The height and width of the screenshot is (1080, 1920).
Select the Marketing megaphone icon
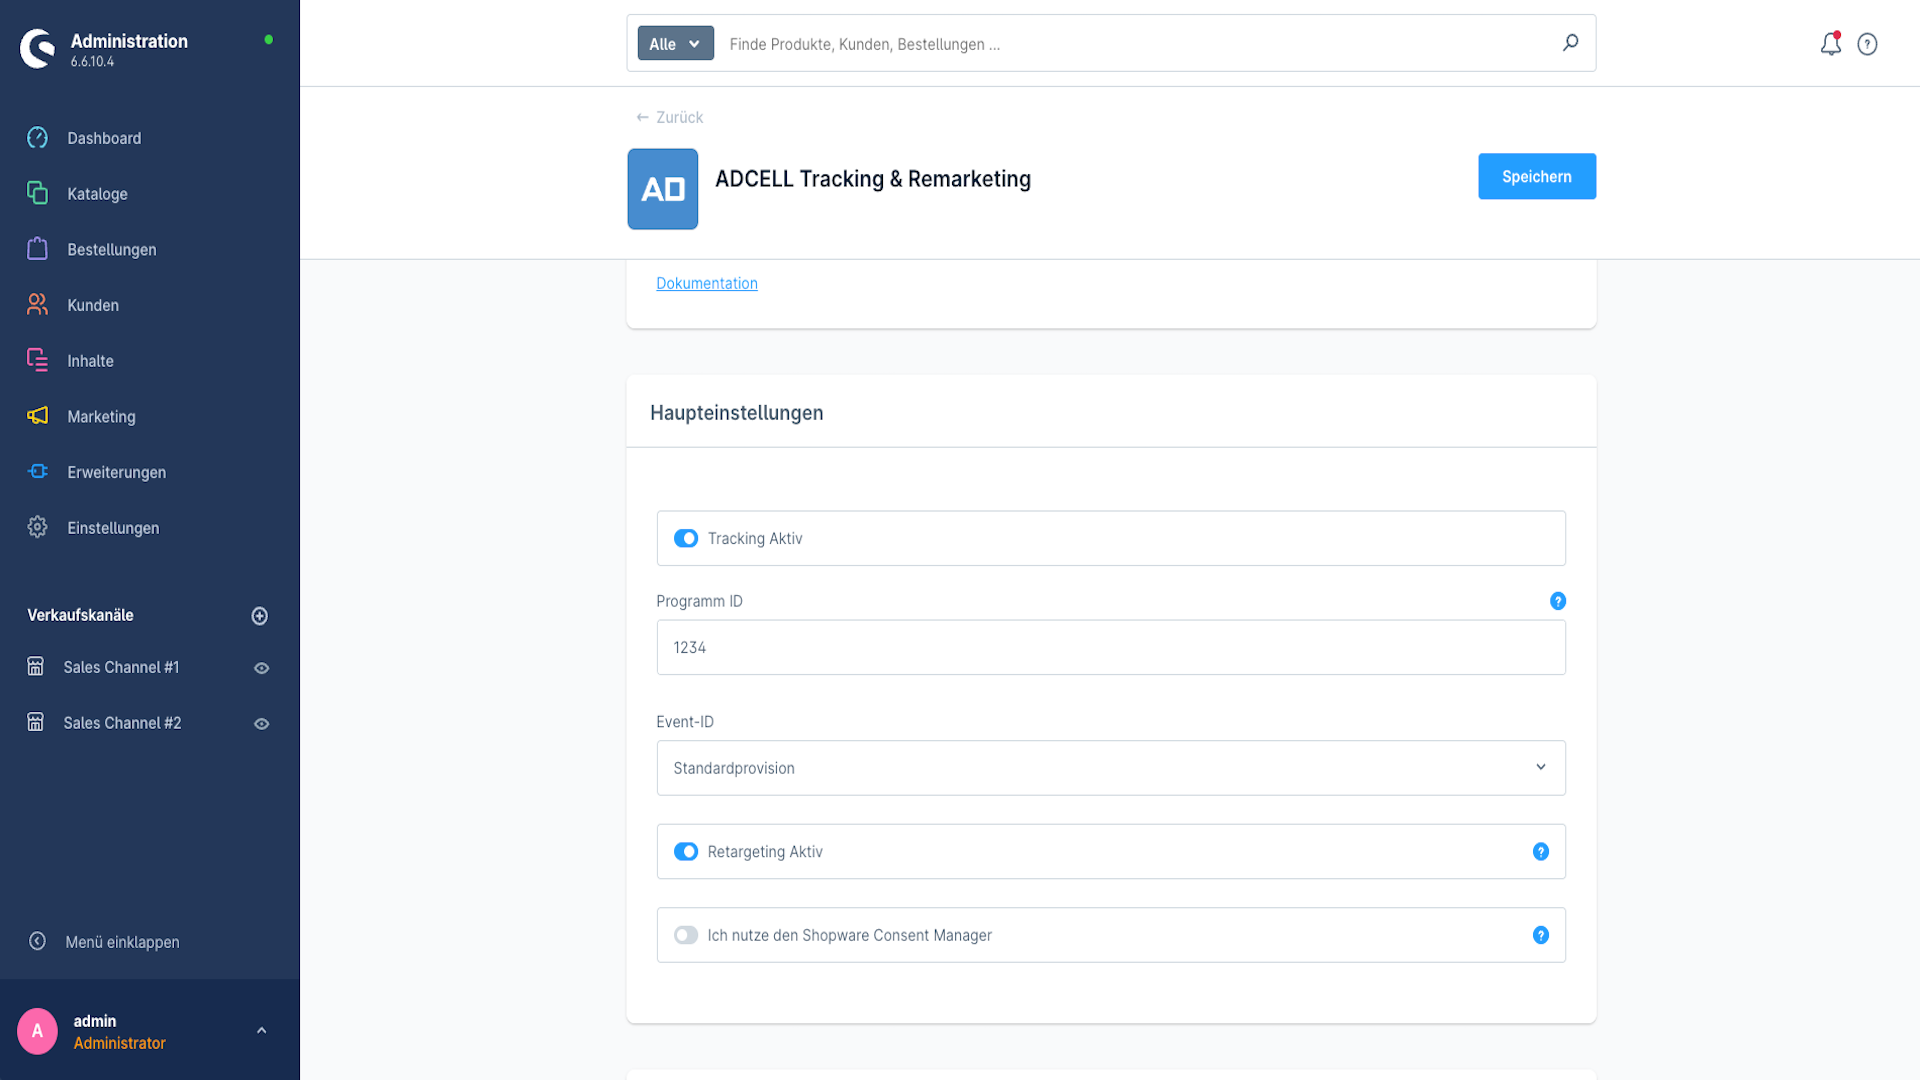(x=37, y=416)
